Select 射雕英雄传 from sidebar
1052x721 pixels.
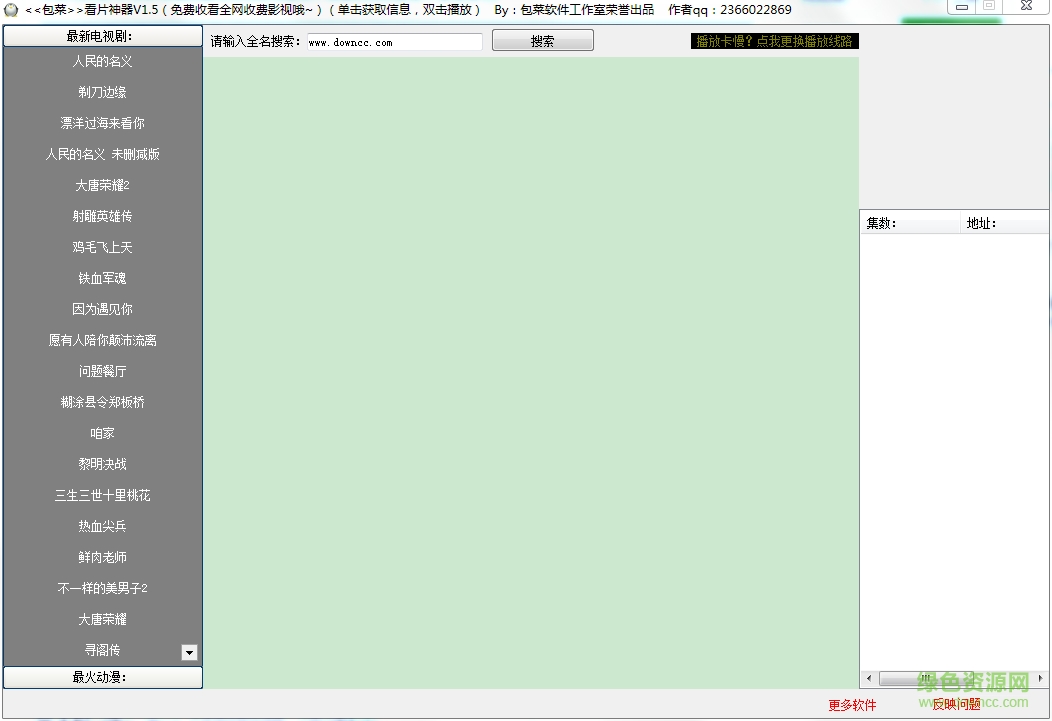[x=103, y=216]
